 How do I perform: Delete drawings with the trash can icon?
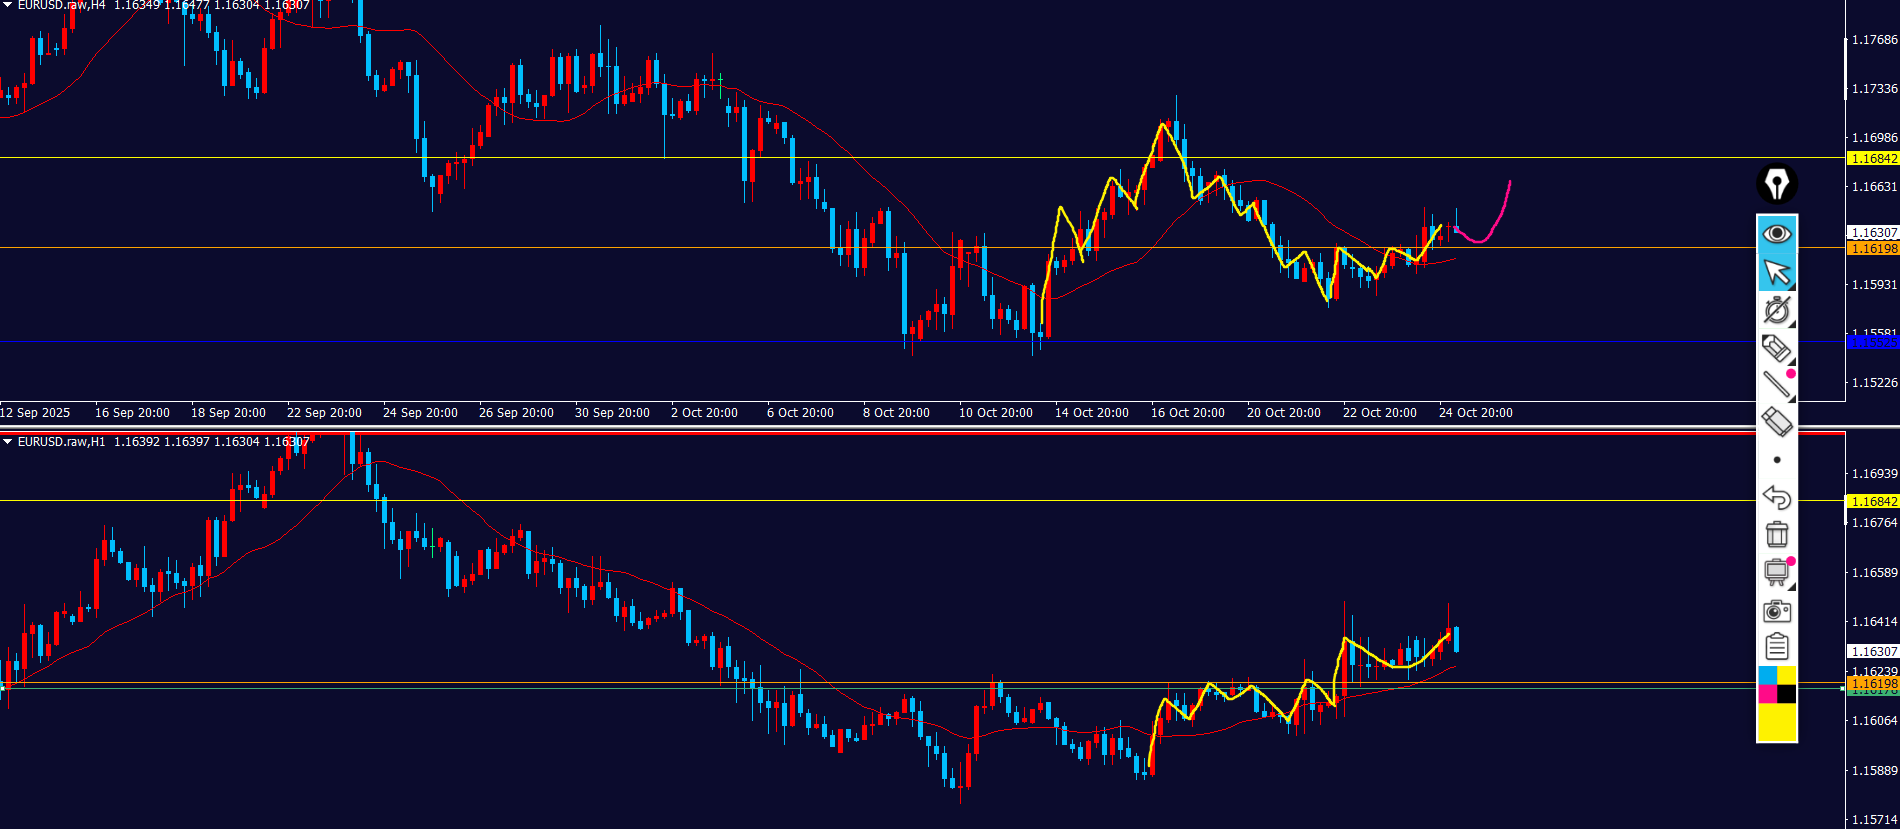[x=1777, y=534]
